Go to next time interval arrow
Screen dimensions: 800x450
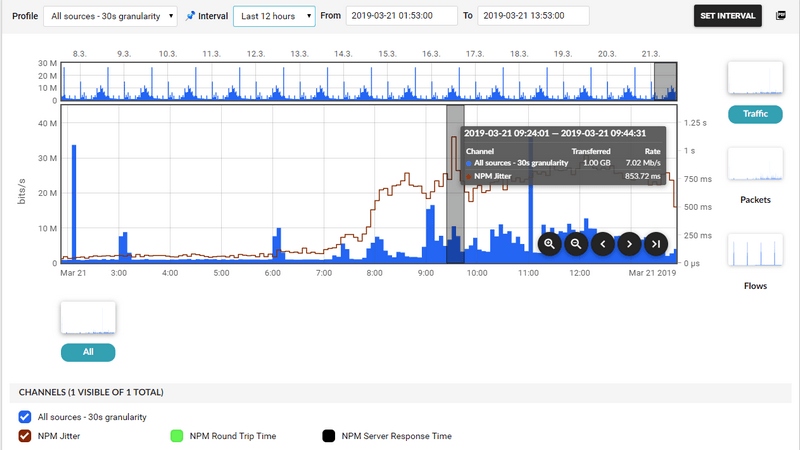coord(629,243)
